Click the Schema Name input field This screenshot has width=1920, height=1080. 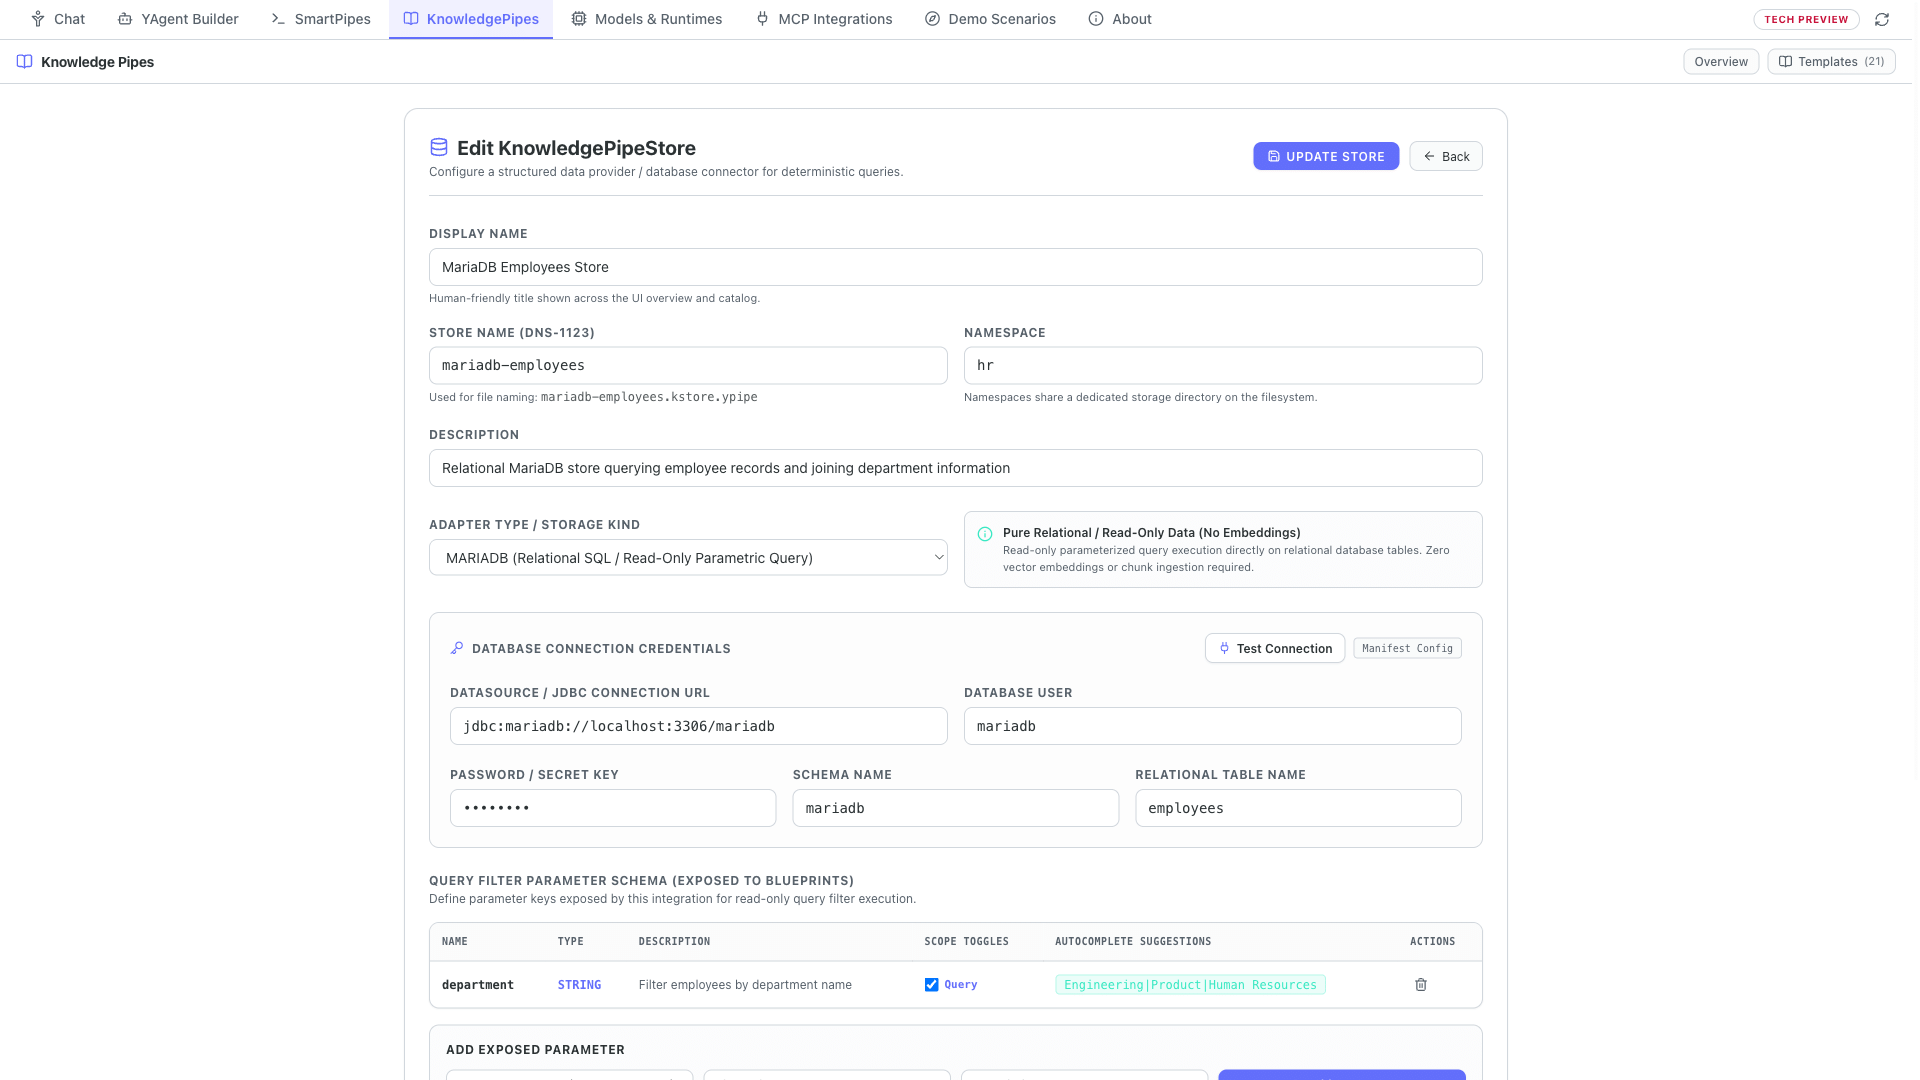click(955, 808)
